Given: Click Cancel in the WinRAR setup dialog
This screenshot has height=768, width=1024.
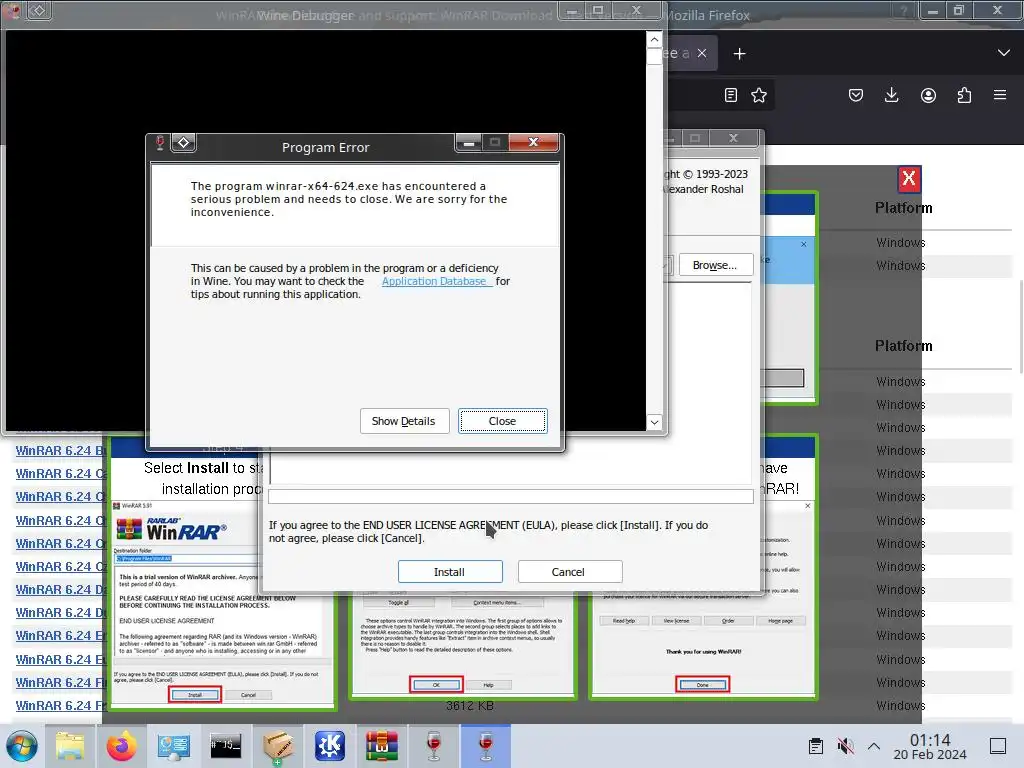Looking at the screenshot, I should [x=568, y=571].
